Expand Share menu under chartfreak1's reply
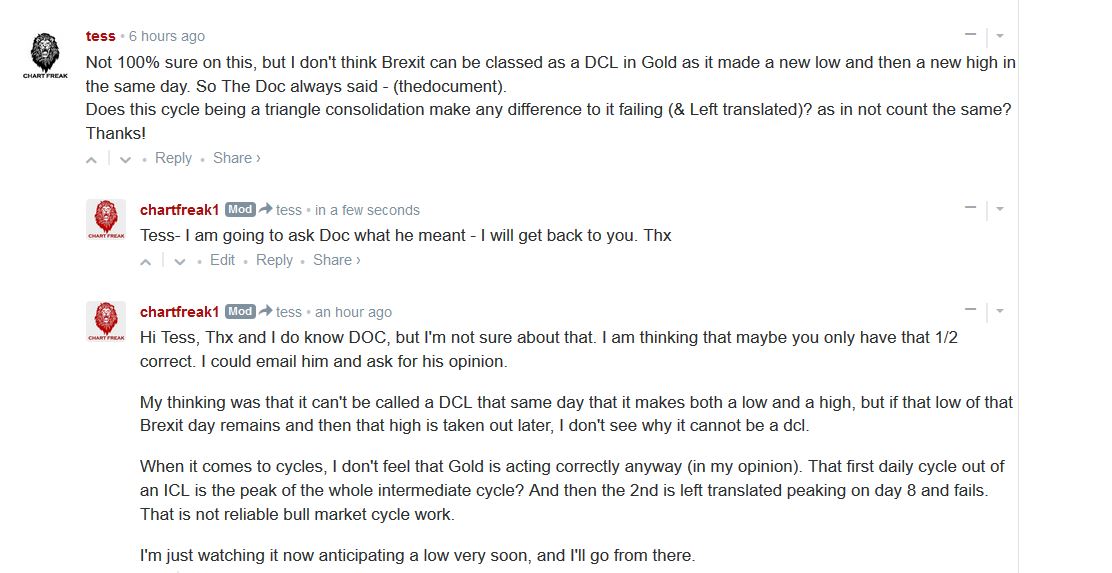This screenshot has width=1112, height=573. point(336,260)
